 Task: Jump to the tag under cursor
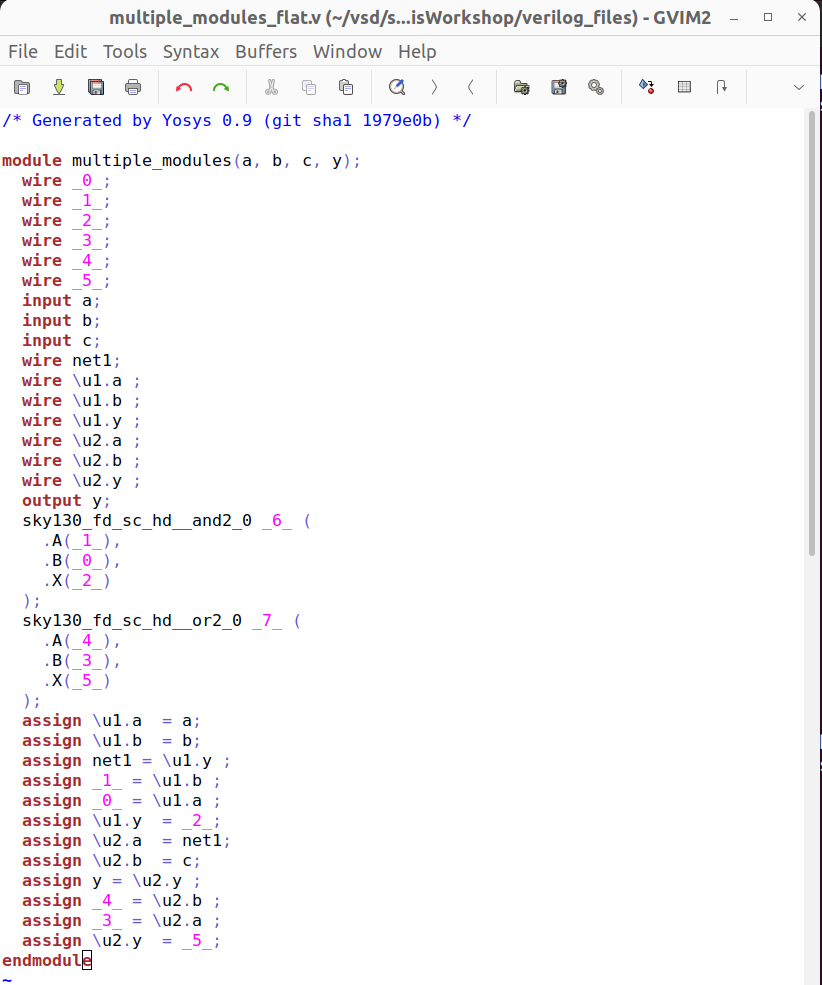[721, 87]
